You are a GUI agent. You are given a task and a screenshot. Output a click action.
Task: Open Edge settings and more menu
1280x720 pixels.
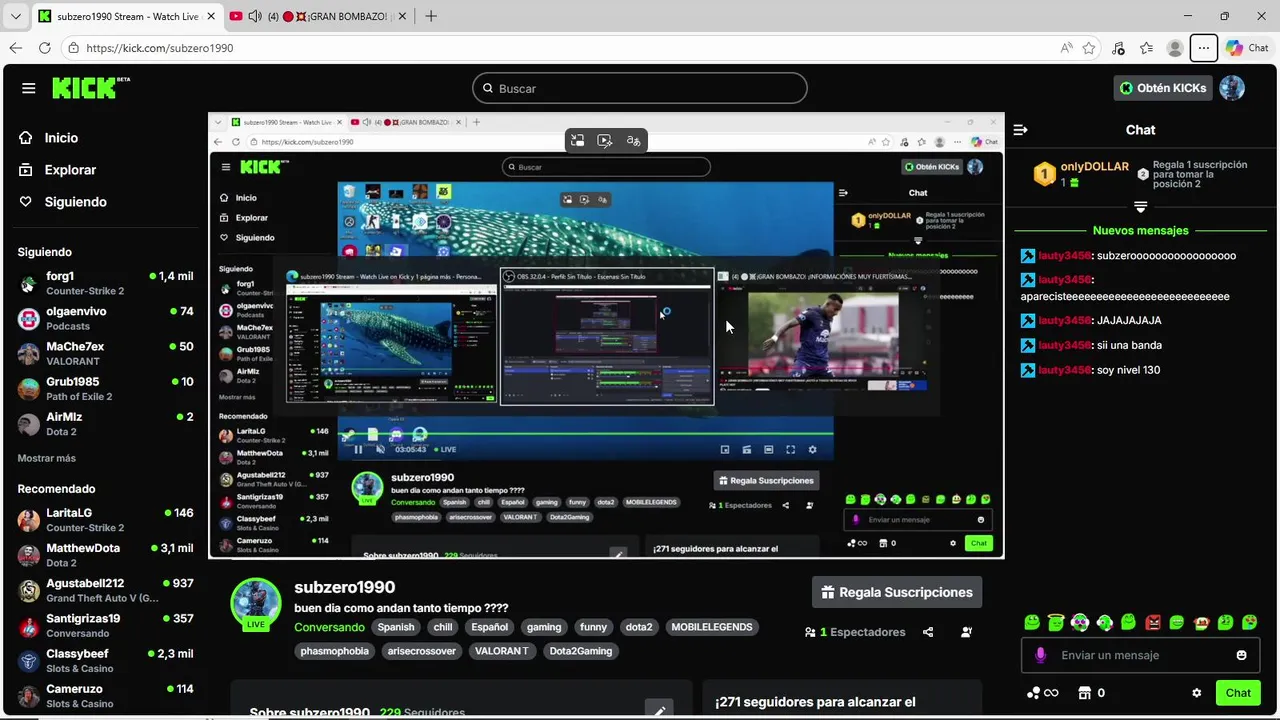click(1204, 48)
